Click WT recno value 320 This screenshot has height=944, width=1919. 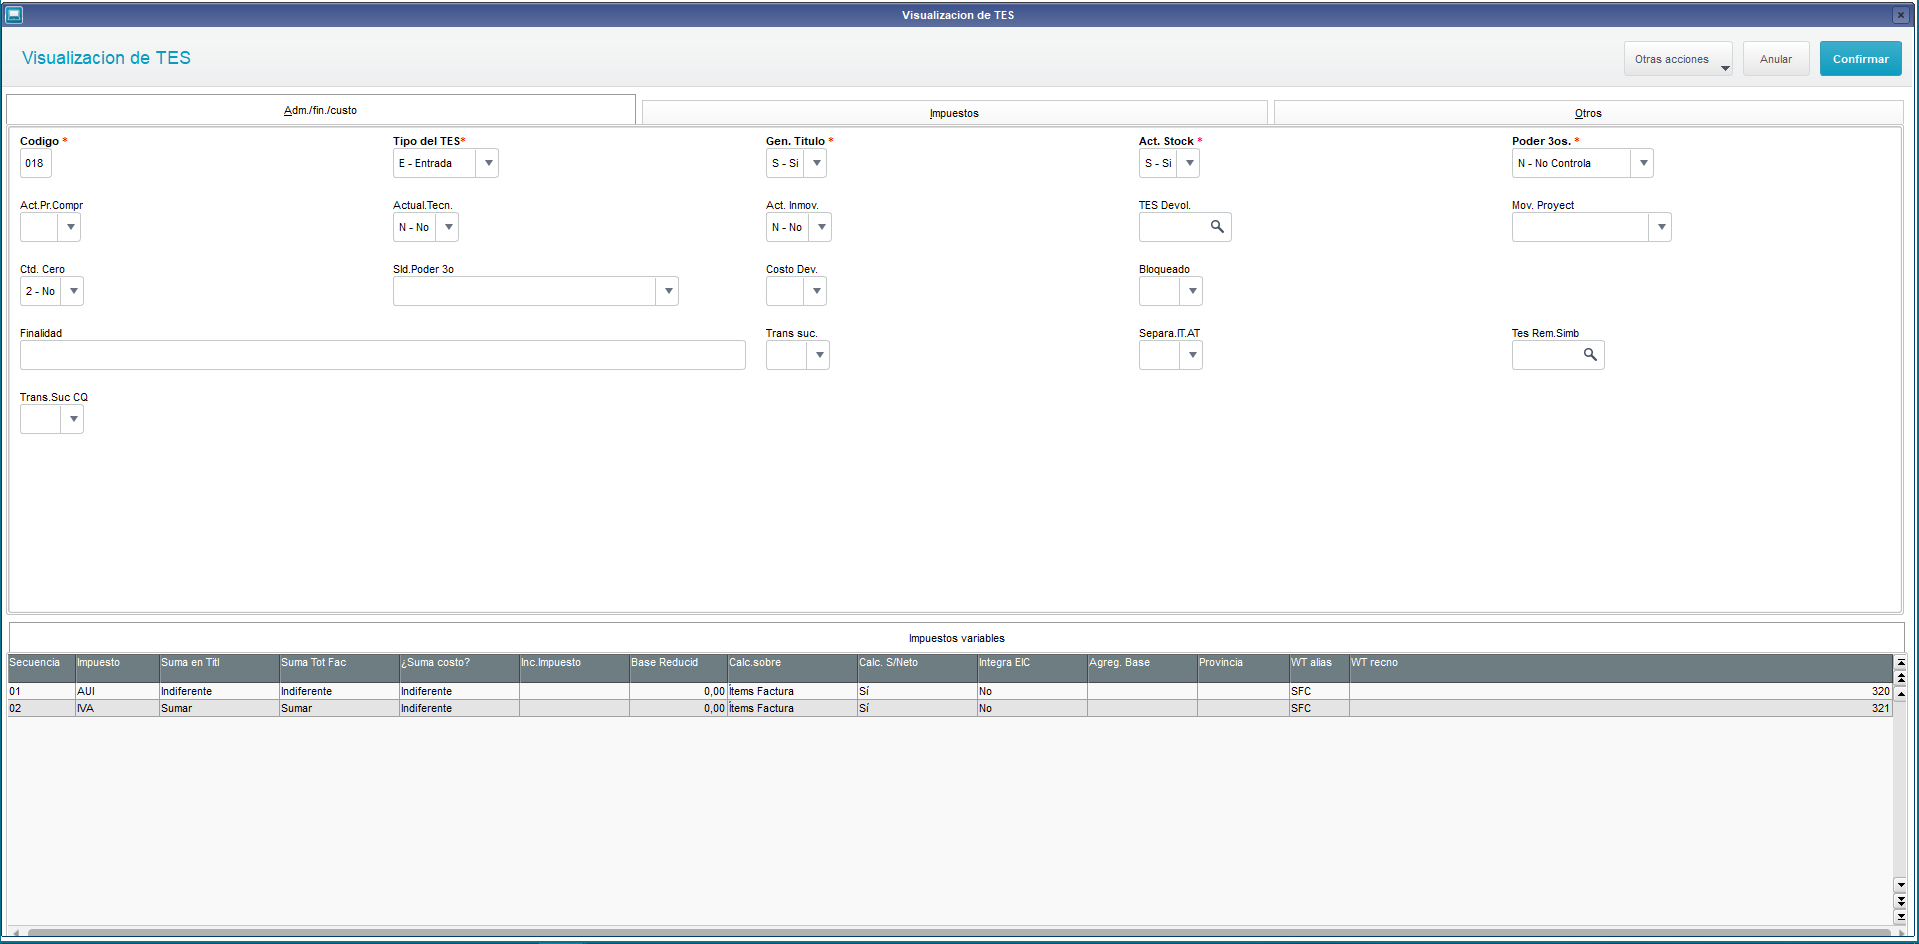1620,691
